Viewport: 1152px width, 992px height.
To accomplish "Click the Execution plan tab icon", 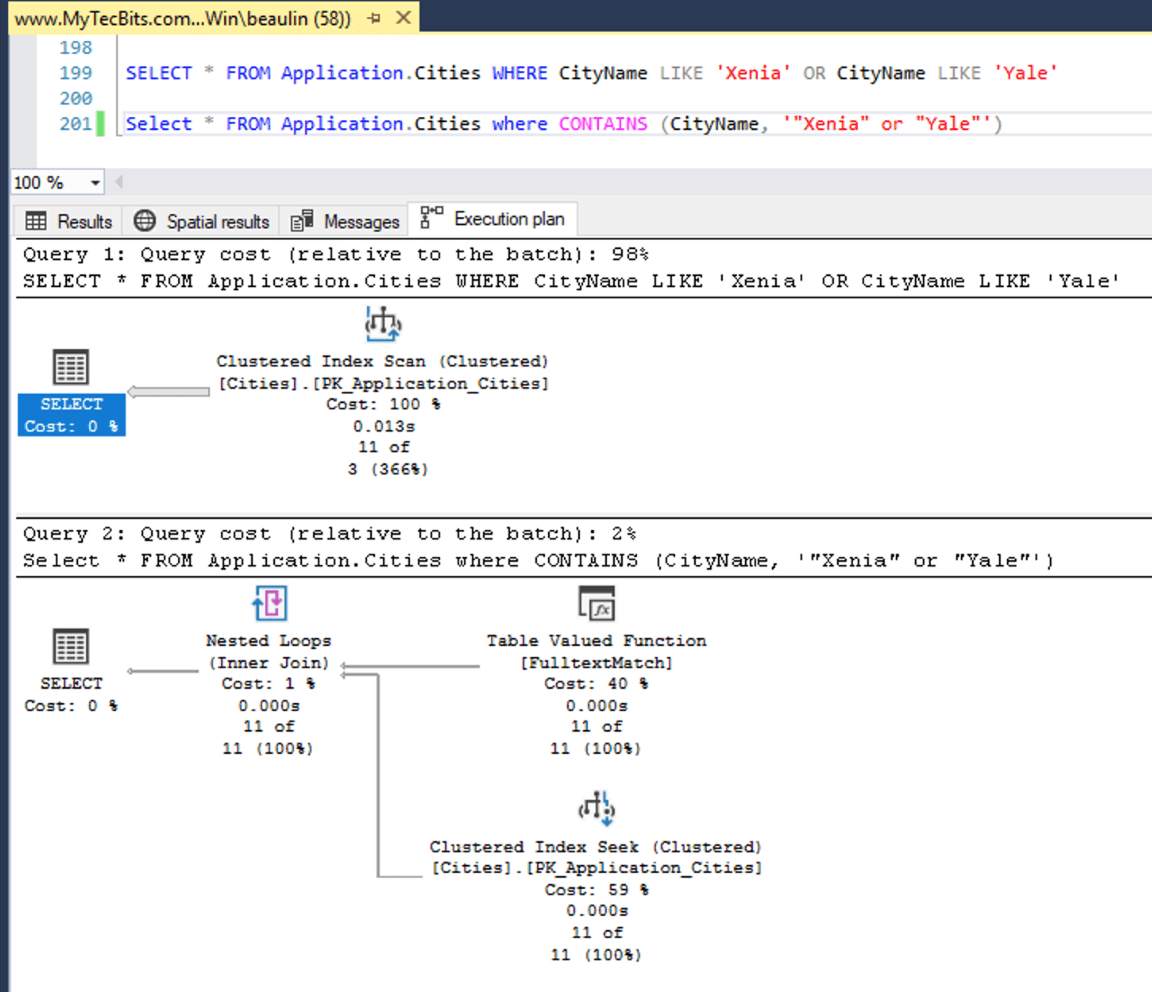I will pos(432,220).
